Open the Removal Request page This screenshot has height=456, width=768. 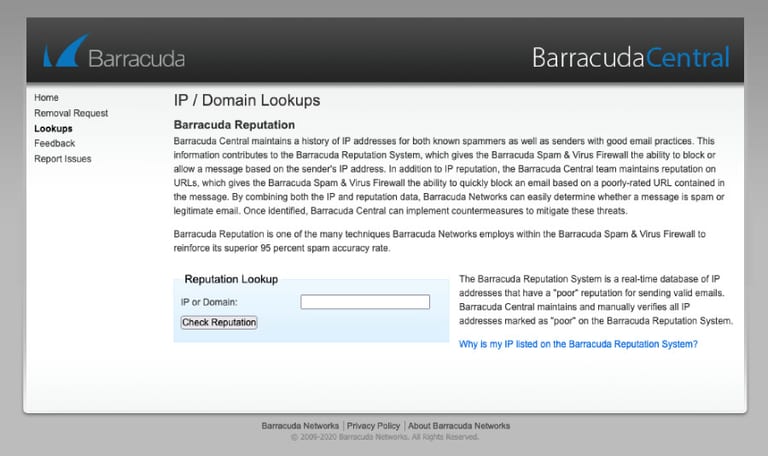pyautogui.click(x=71, y=113)
